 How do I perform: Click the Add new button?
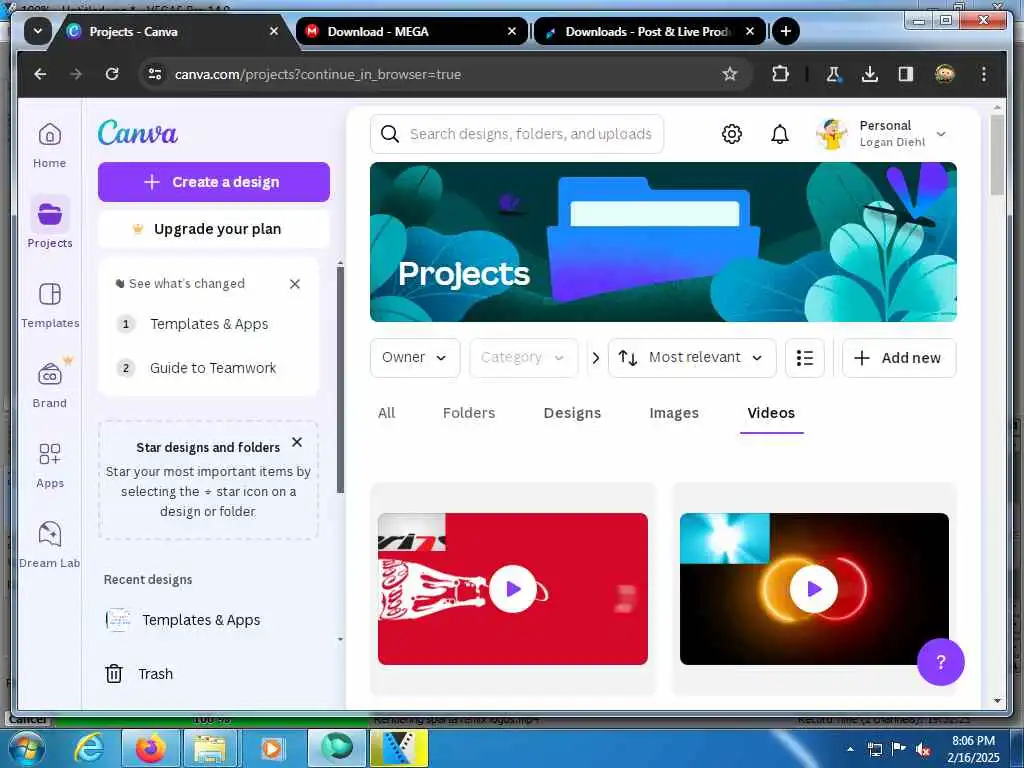899,358
